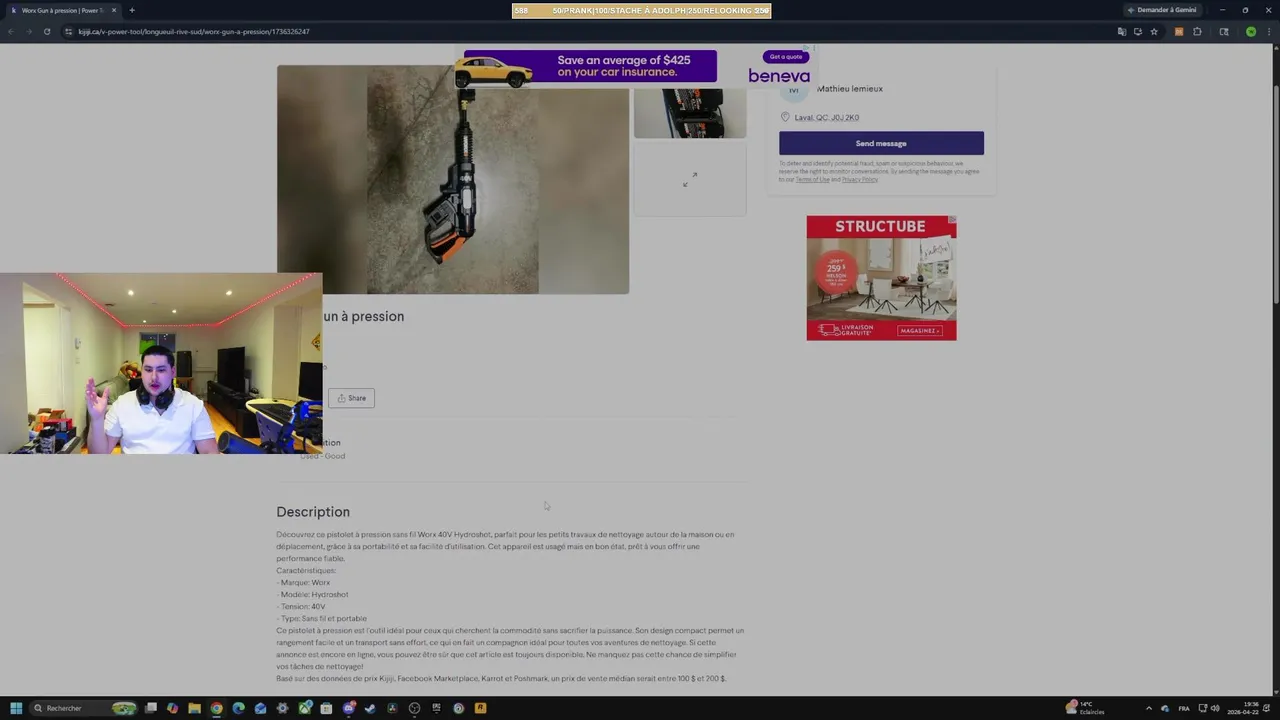Open a new browser tab

(x=131, y=10)
